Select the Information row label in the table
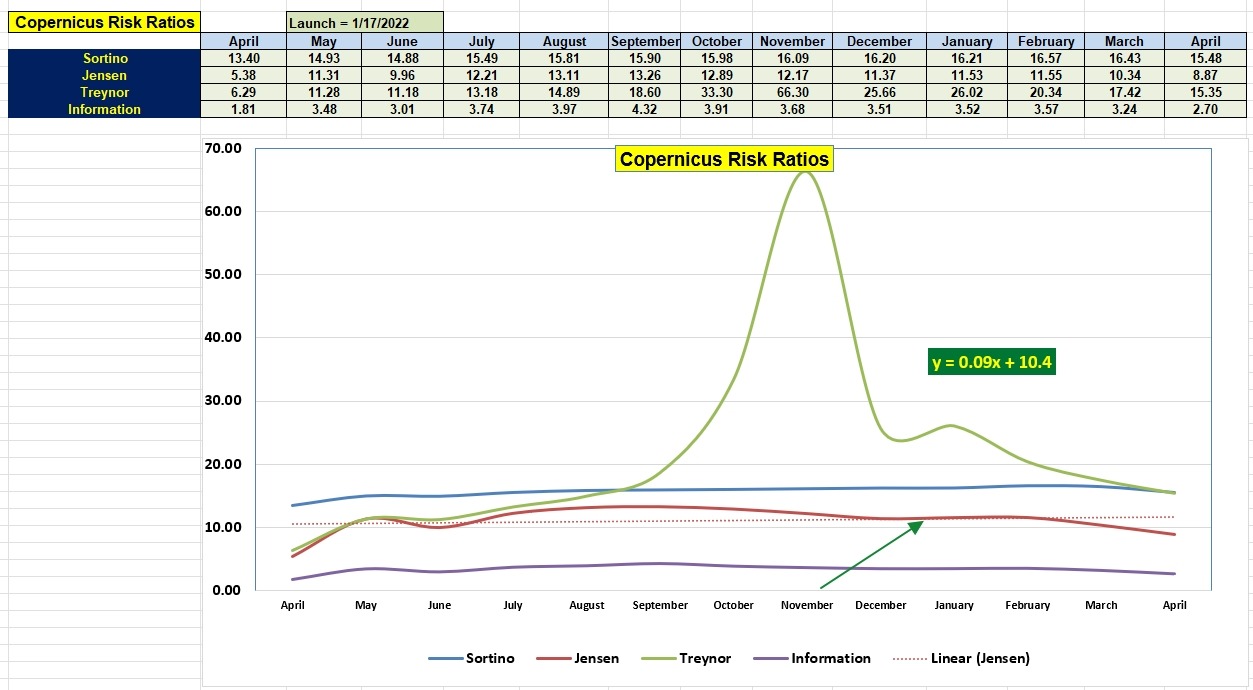The width and height of the screenshot is (1253, 690). pos(103,109)
